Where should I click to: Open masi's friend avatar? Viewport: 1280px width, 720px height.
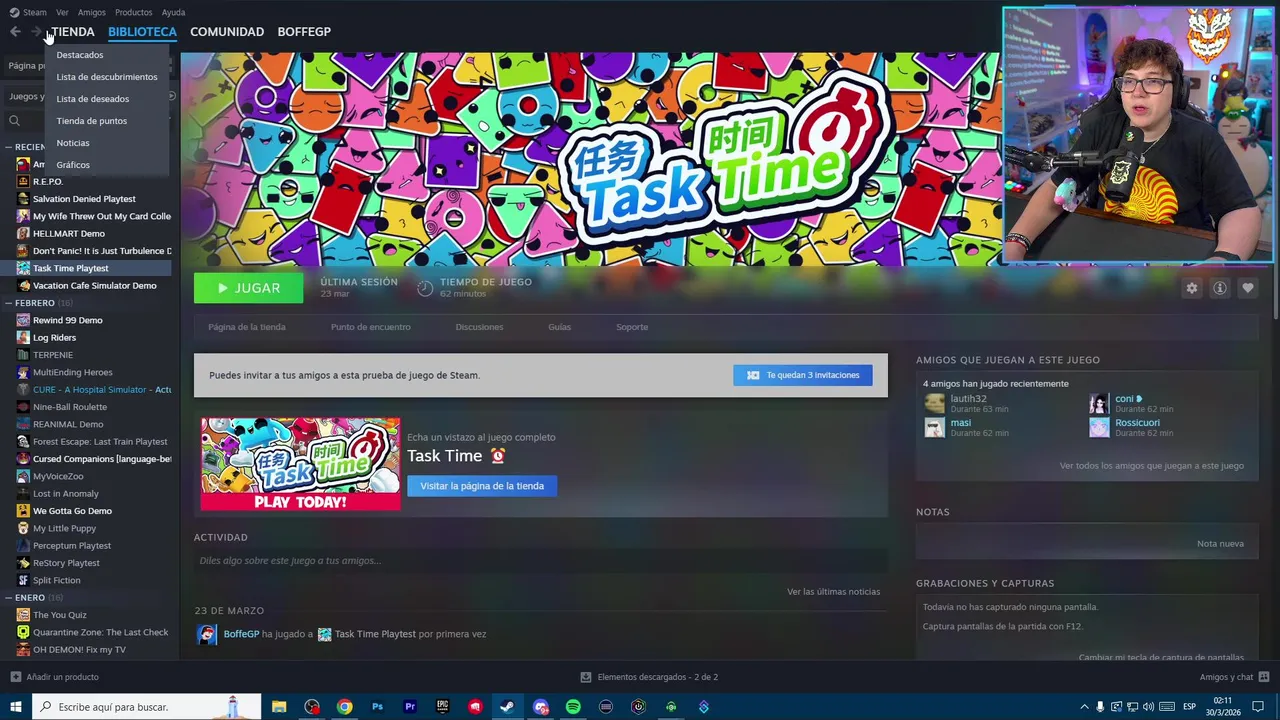click(x=934, y=427)
